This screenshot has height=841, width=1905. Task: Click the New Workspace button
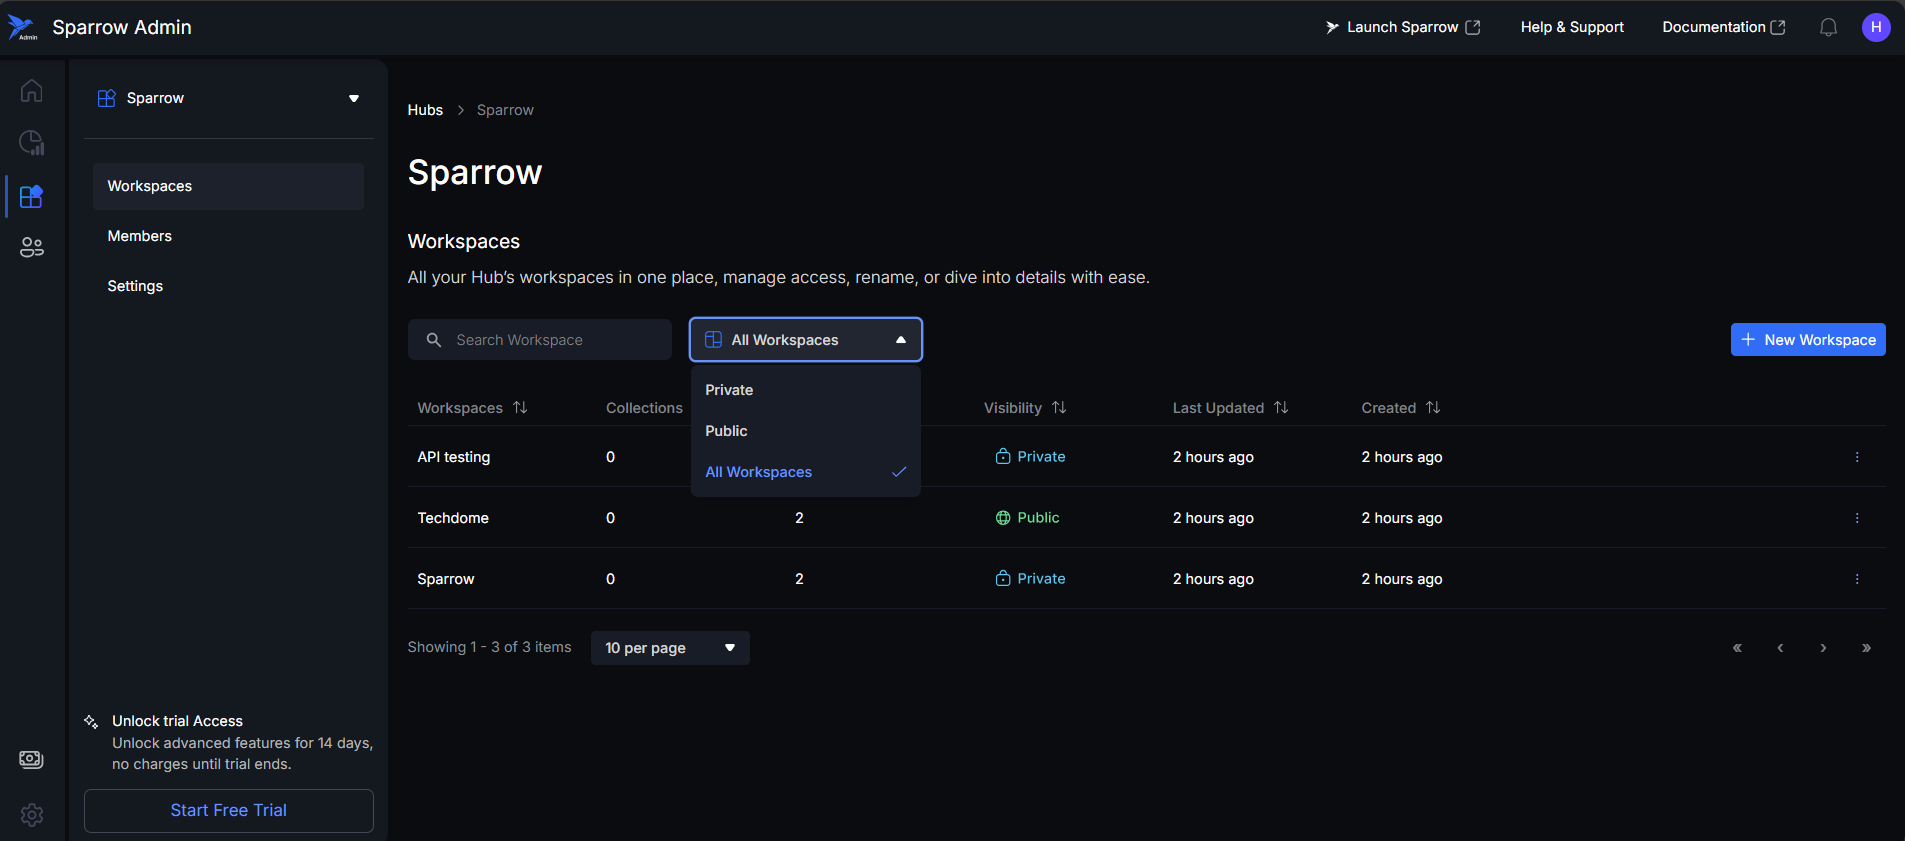pyautogui.click(x=1807, y=340)
